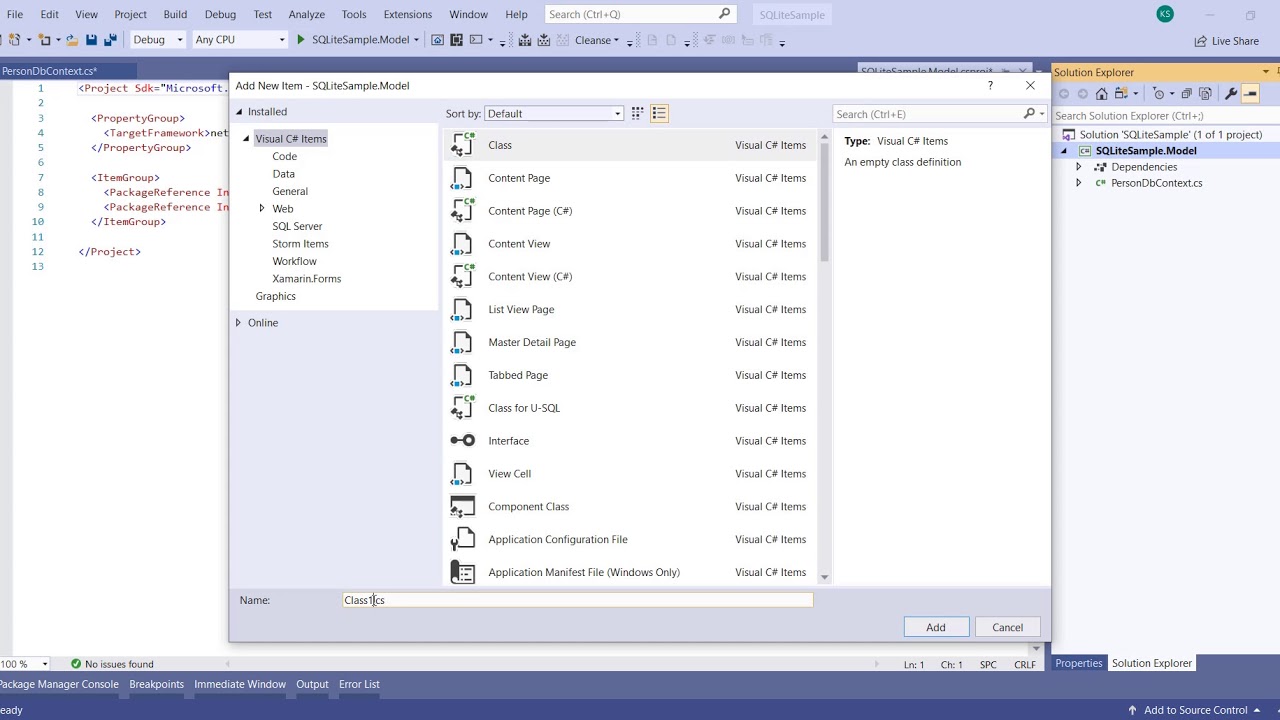
Task: Click Save All toolbar icon
Action: 110,40
